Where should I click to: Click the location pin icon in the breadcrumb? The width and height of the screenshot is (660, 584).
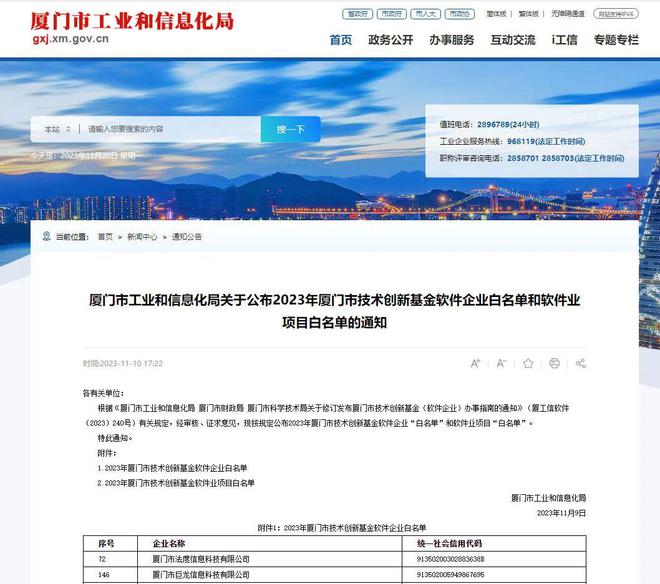click(x=46, y=237)
